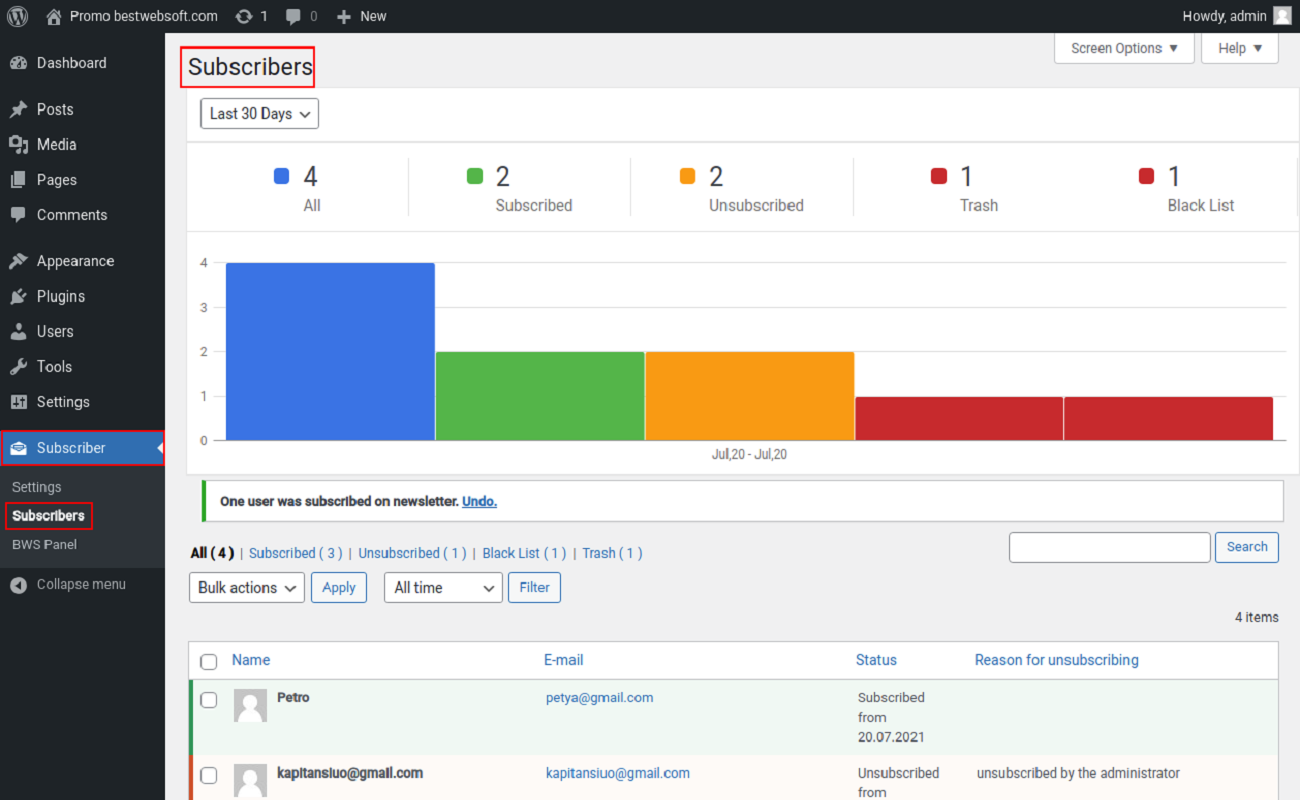Click the Collapse menu arrow icon
The image size is (1300, 800).
click(18, 585)
